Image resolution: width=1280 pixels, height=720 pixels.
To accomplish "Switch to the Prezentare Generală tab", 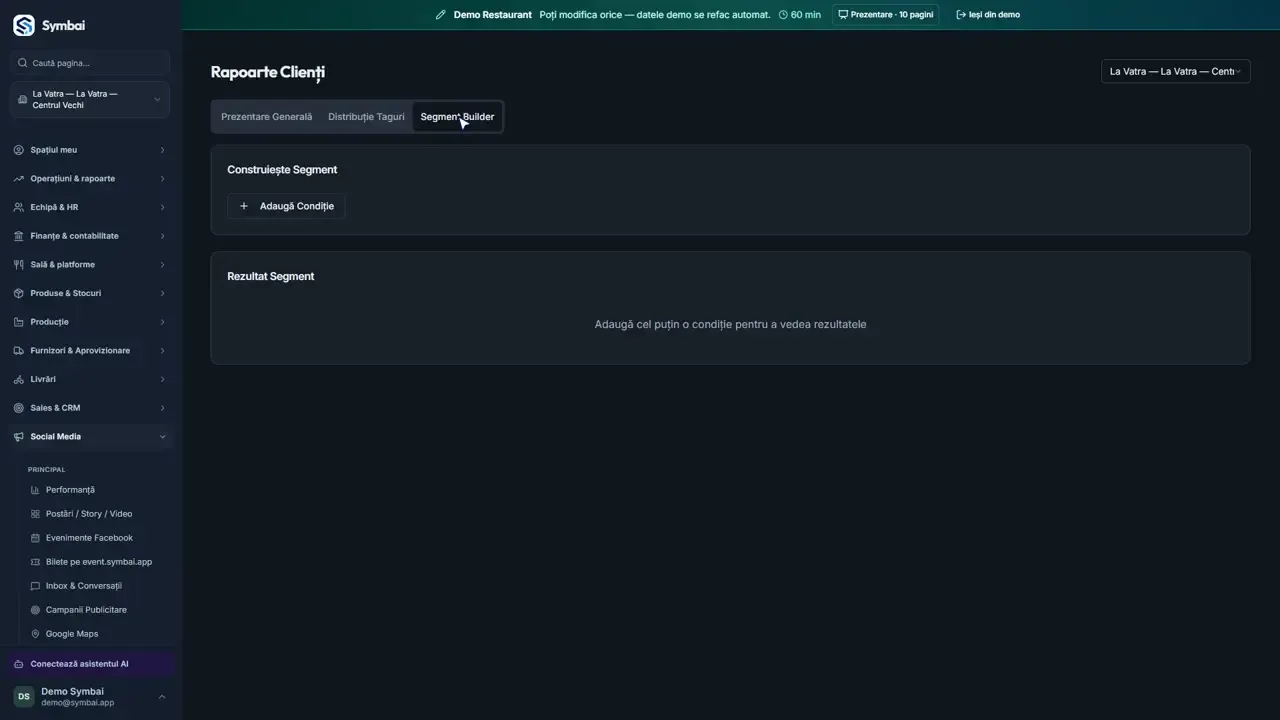I will click(x=266, y=117).
